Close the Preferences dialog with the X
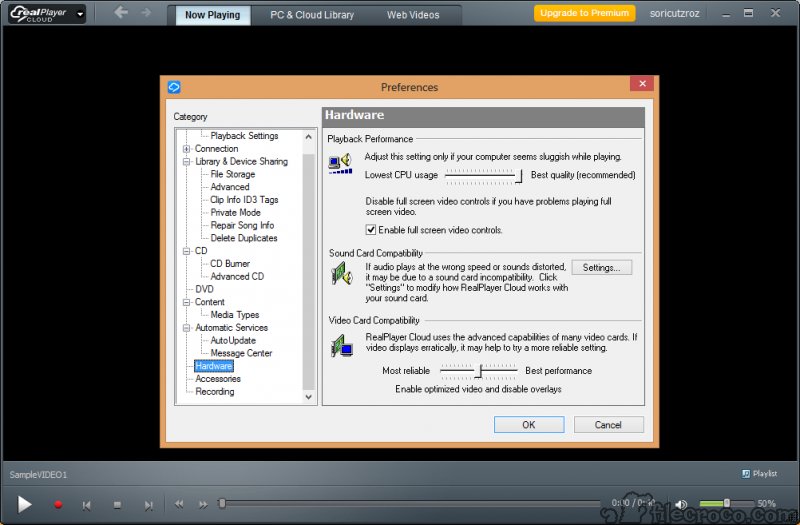This screenshot has height=525, width=800. click(x=642, y=84)
